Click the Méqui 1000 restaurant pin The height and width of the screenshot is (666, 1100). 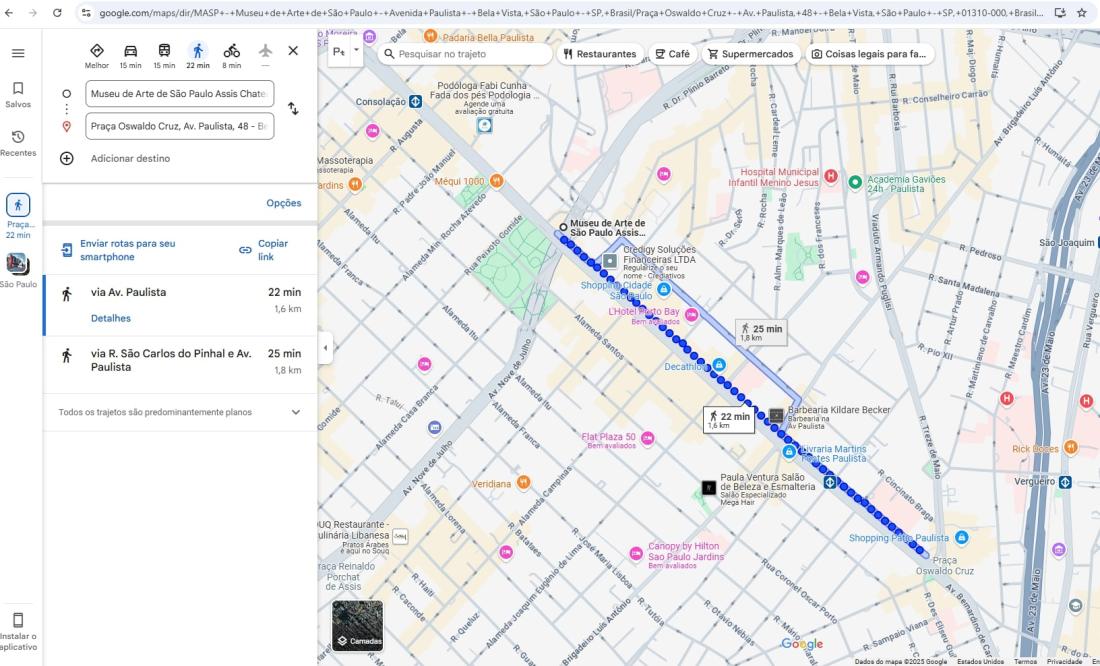tap(497, 180)
